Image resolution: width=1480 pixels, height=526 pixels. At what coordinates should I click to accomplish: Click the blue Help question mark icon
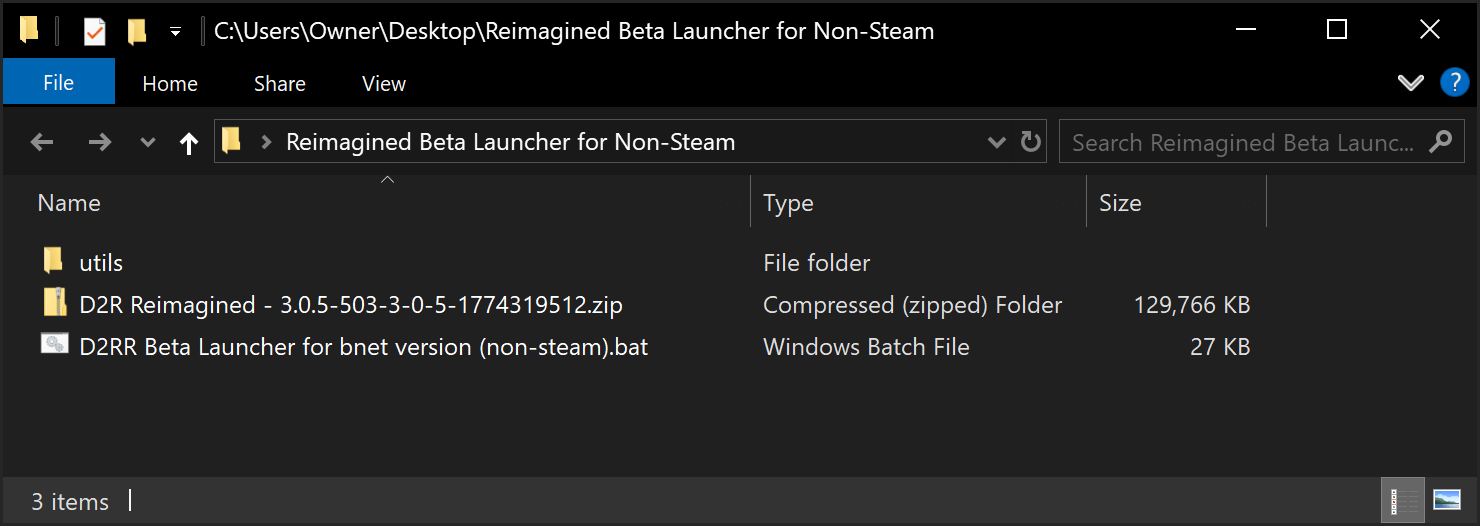1453,83
